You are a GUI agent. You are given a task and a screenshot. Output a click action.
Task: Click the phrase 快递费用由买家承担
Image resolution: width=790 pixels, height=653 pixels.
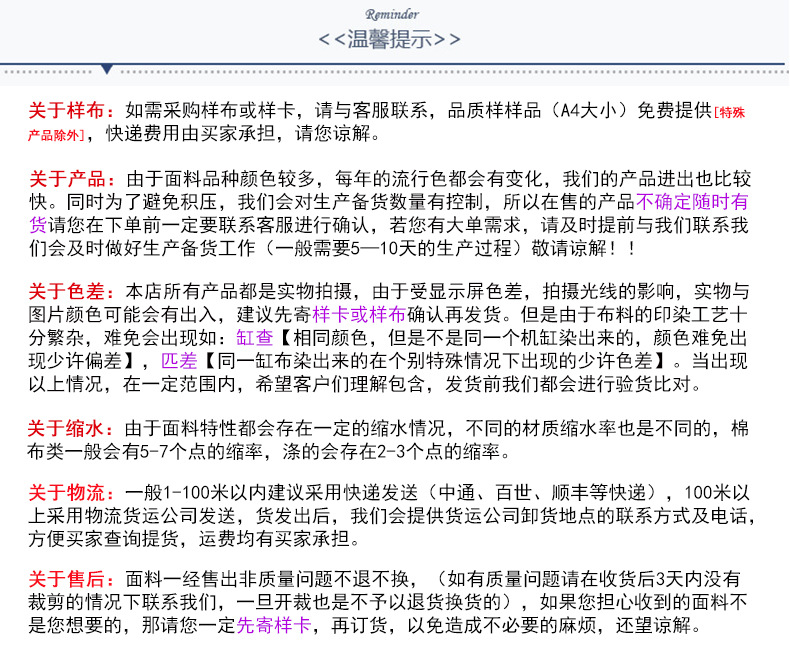[190, 134]
